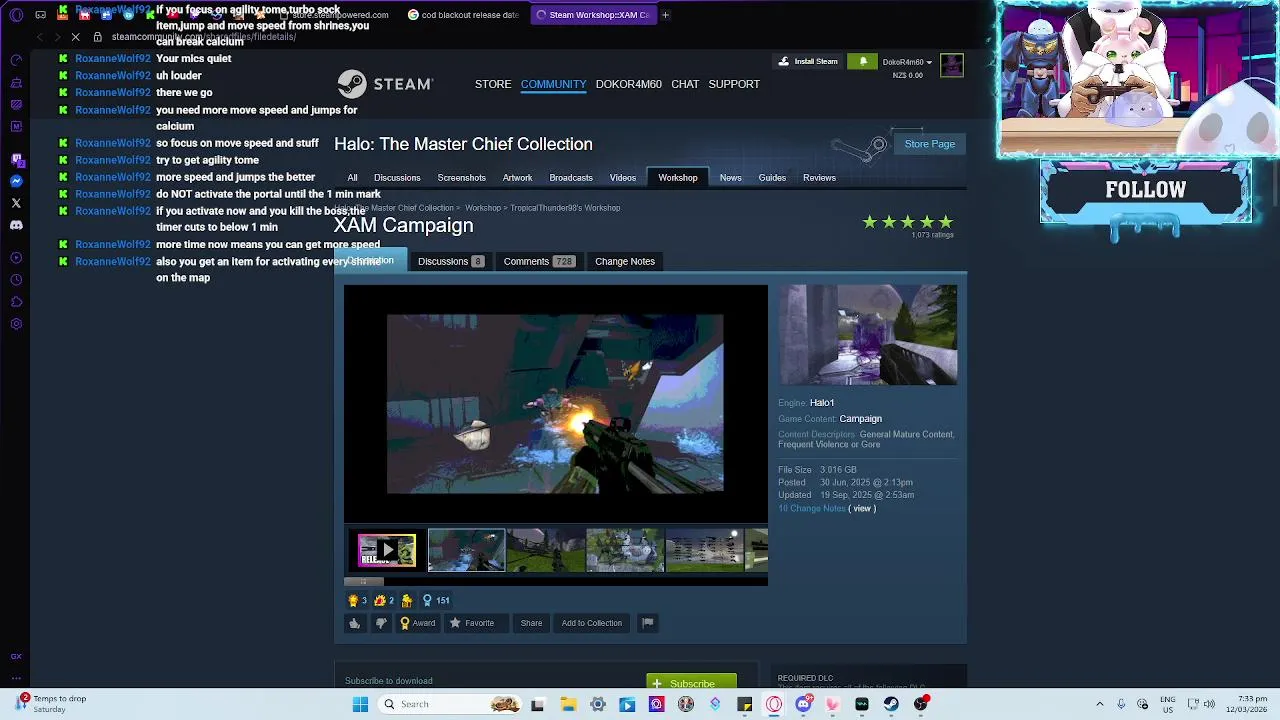Open the Share dialog
The width and height of the screenshot is (1280, 720).
531,623
